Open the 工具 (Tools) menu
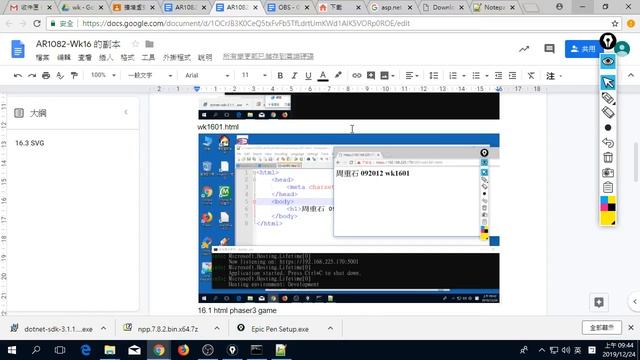The height and width of the screenshot is (360, 640). pyautogui.click(x=148, y=58)
